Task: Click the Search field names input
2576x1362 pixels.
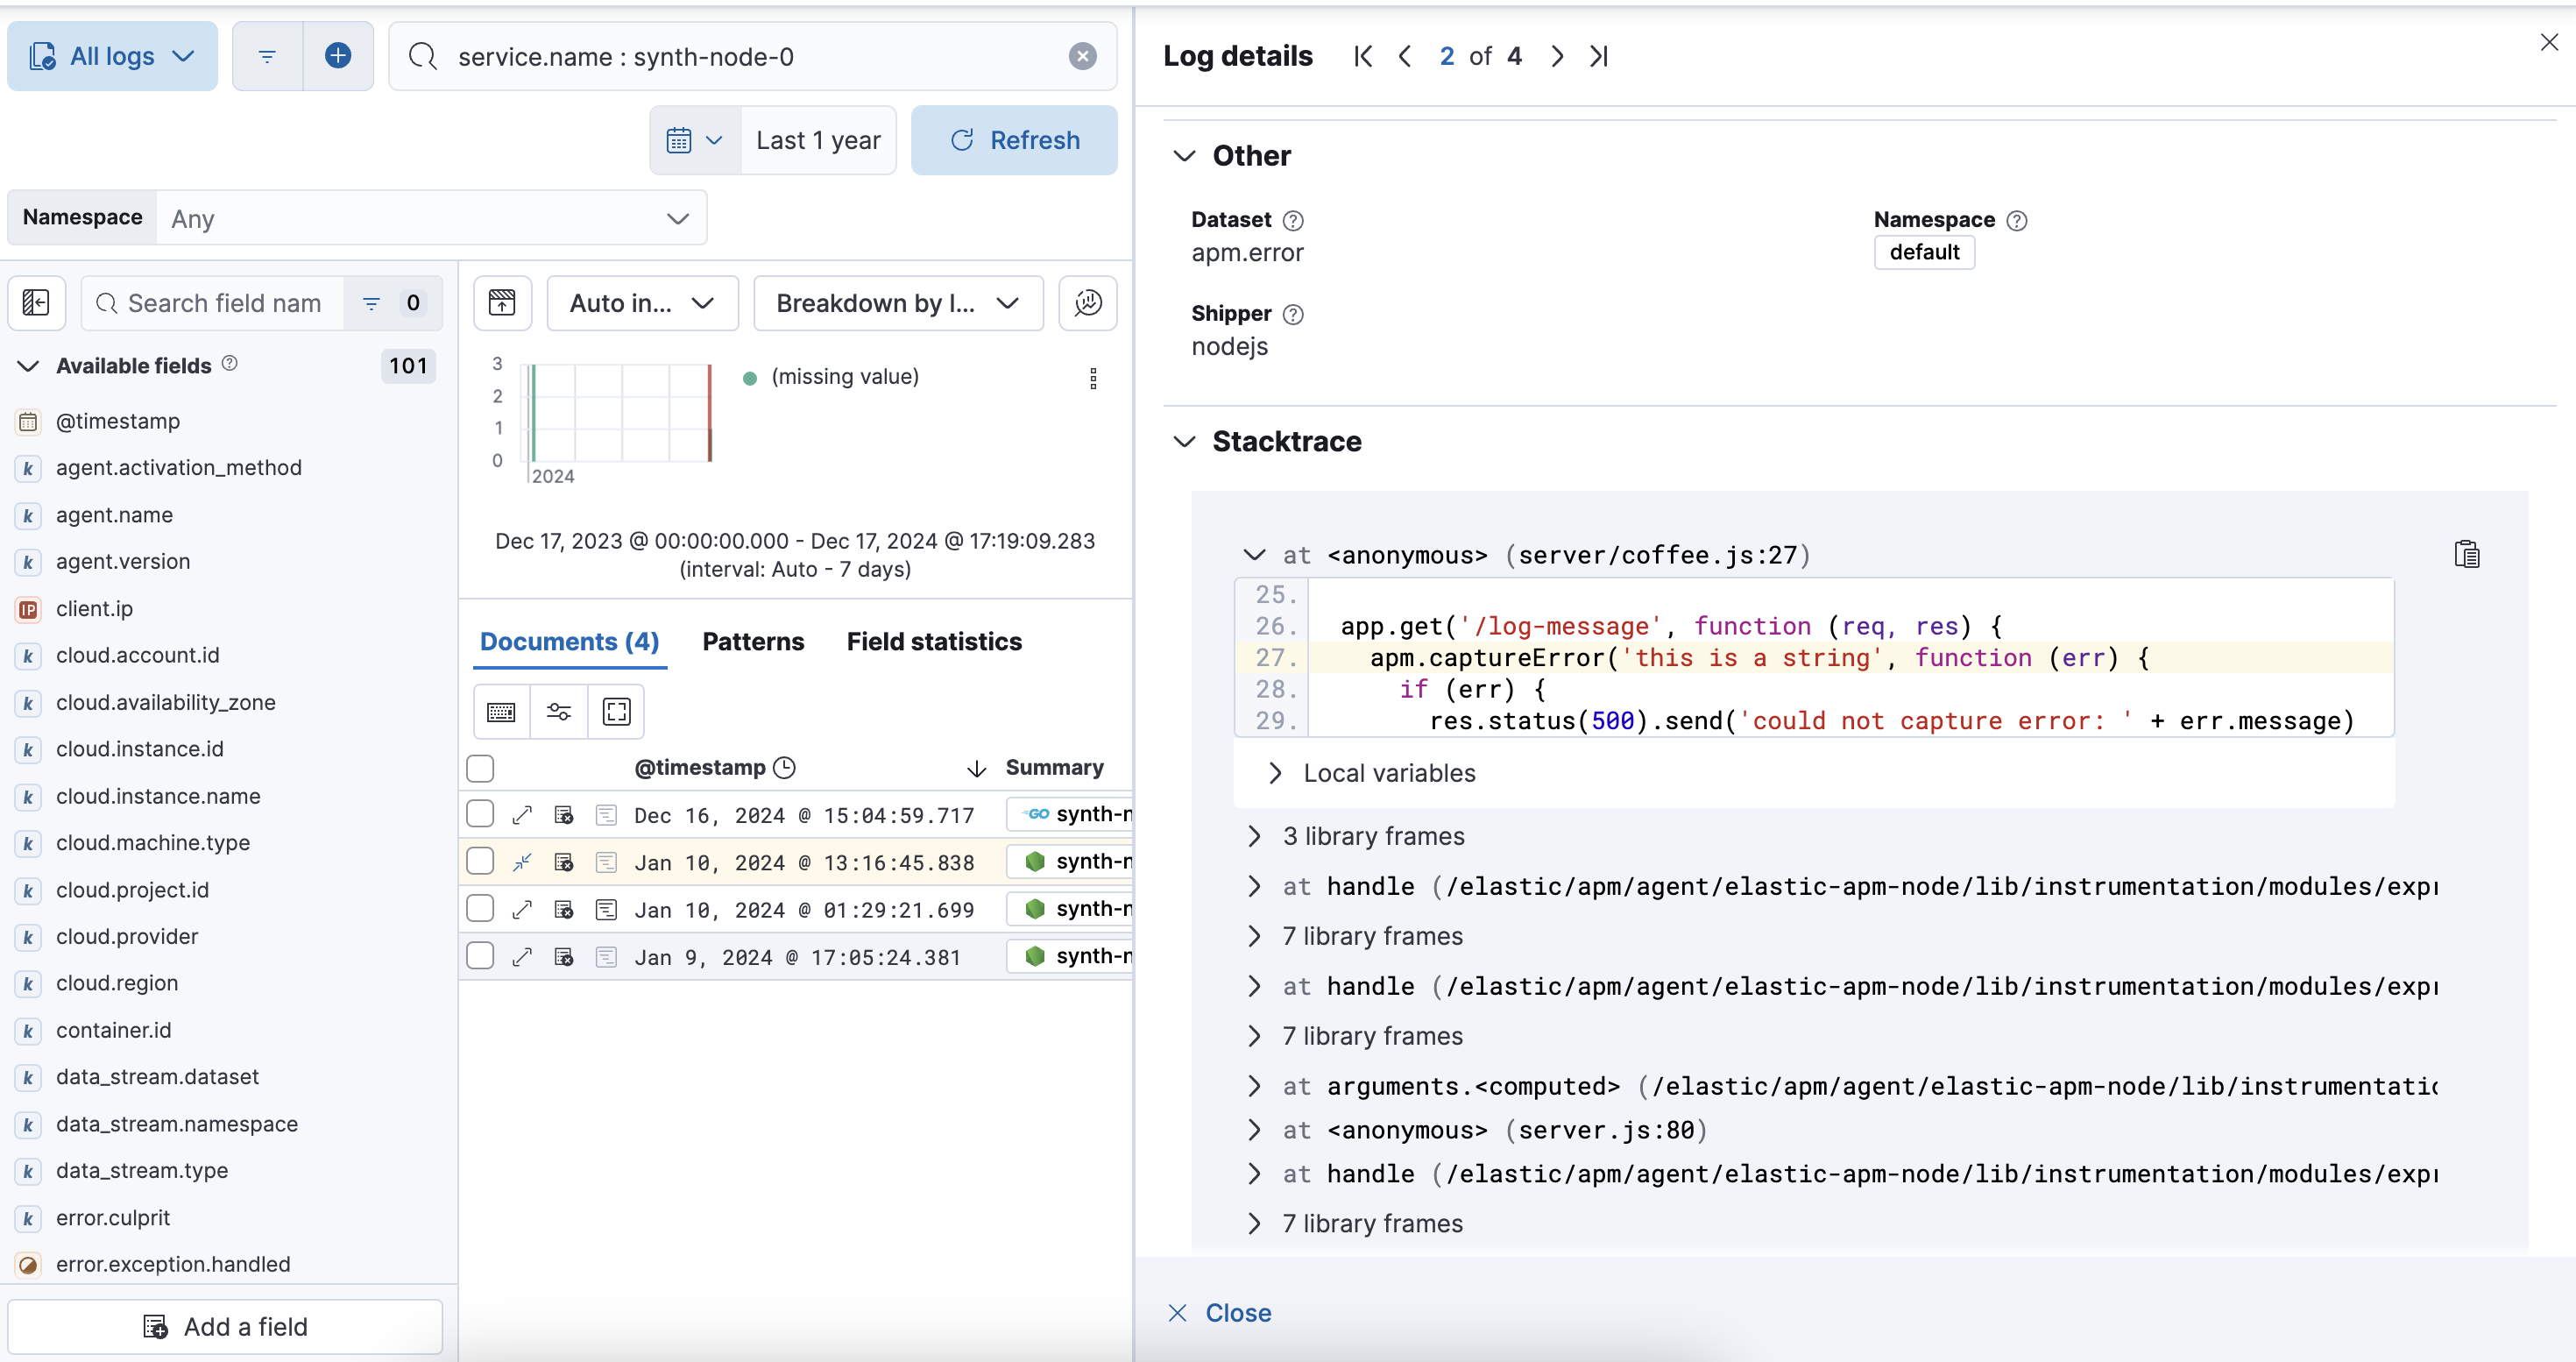Action: pos(213,303)
